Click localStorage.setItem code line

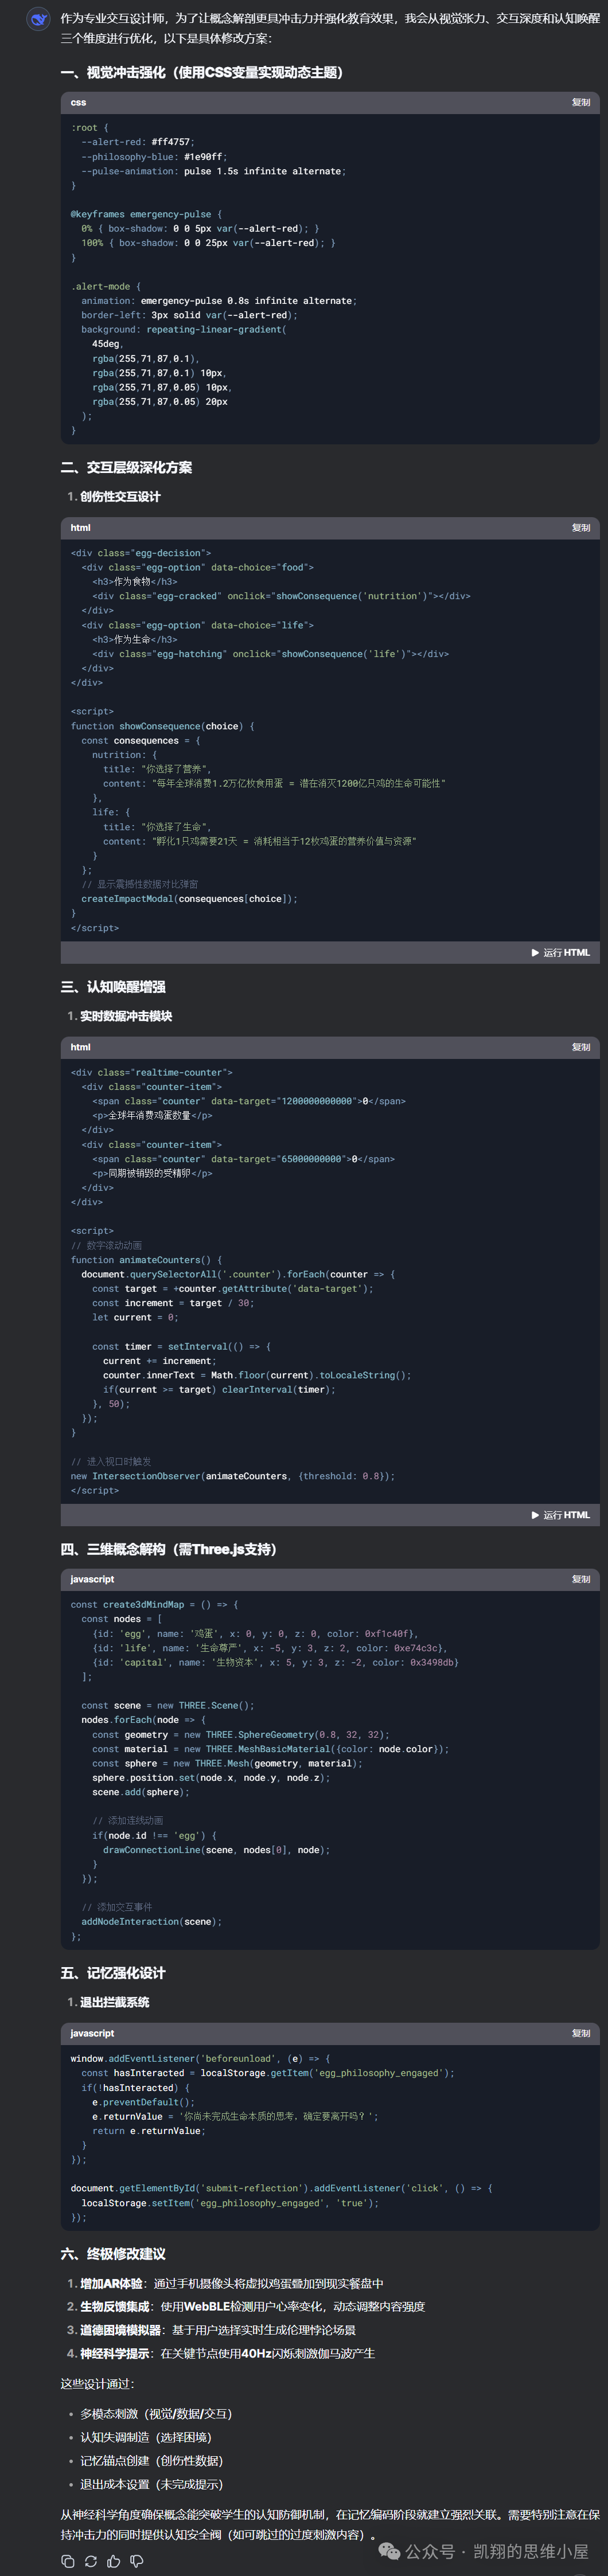230,2203
